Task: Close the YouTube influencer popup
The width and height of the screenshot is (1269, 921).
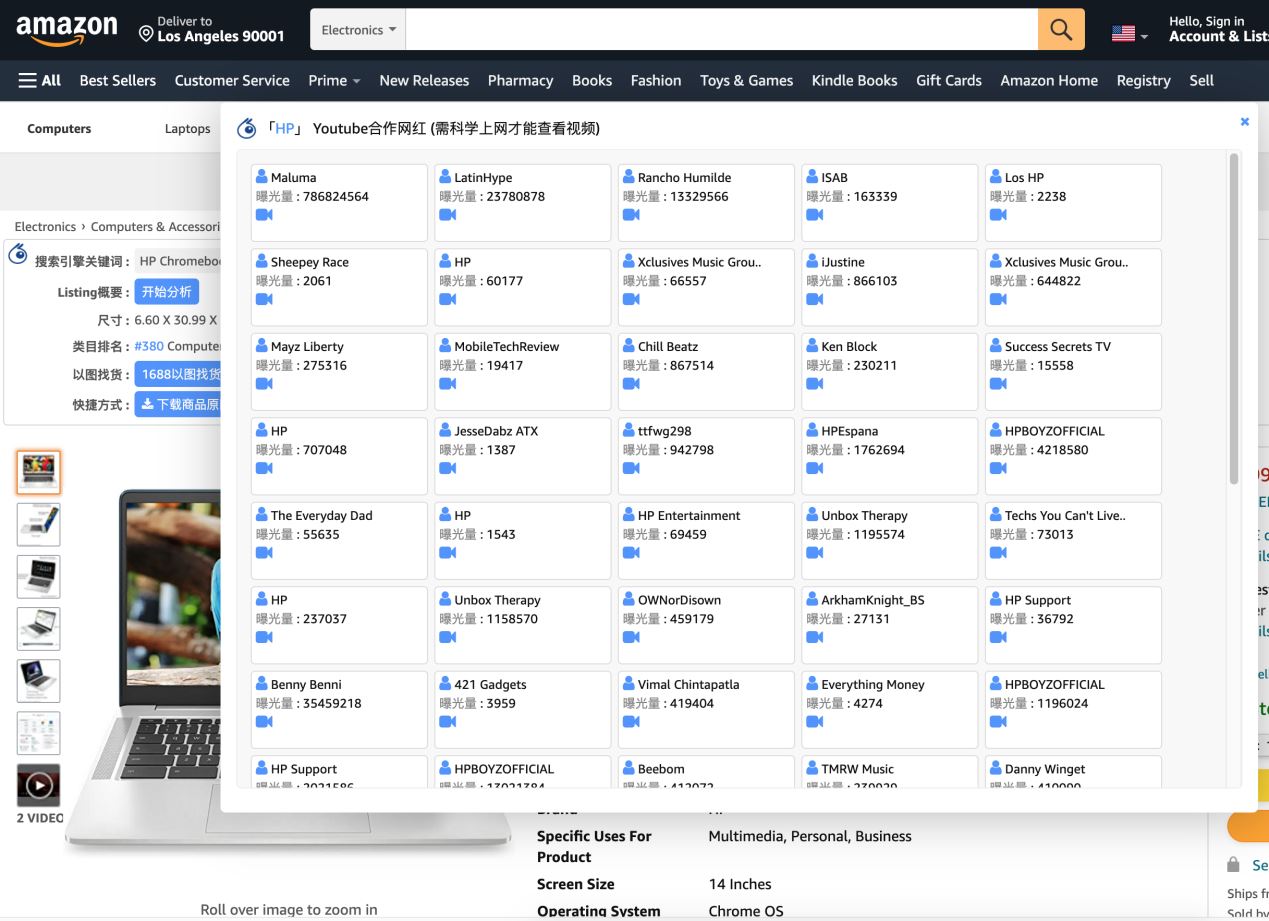Action: click(x=1245, y=121)
